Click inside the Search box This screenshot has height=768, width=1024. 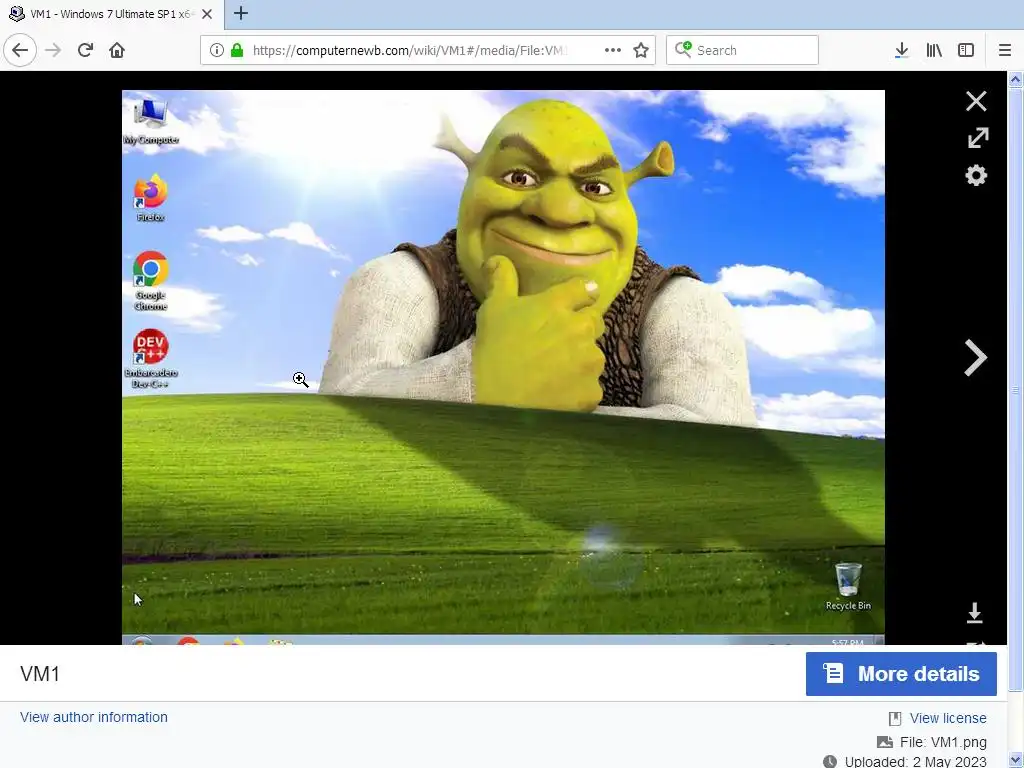pyautogui.click(x=743, y=50)
